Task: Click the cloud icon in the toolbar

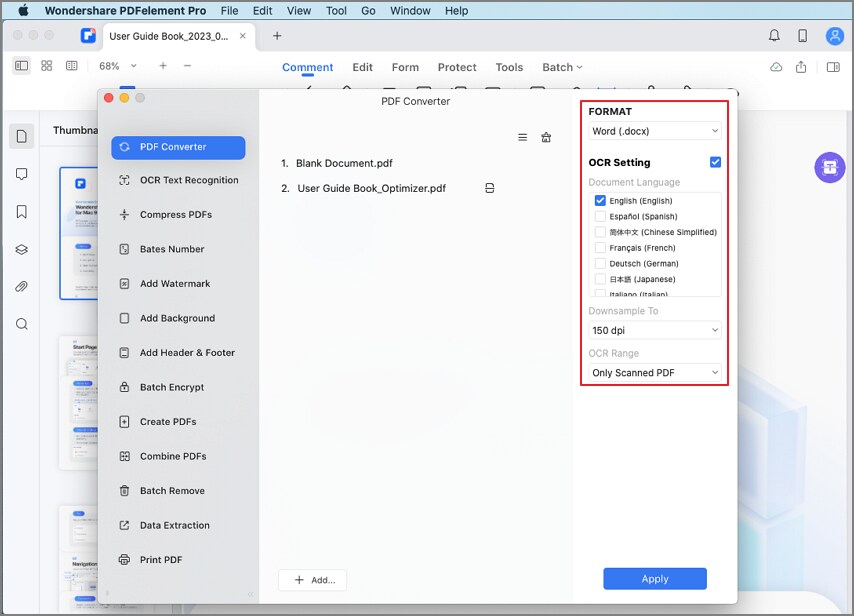Action: (x=775, y=66)
